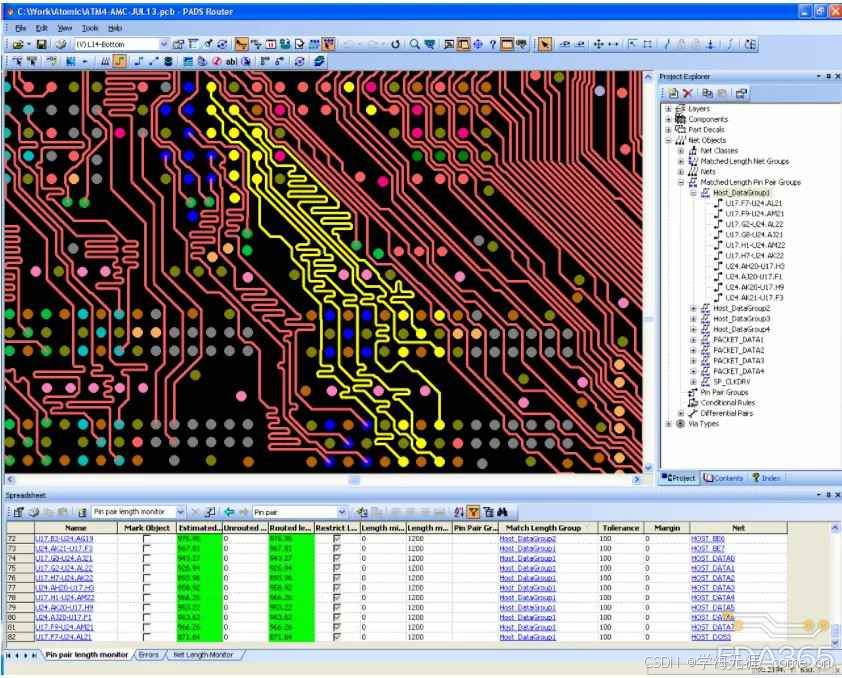
Task: Click the Name column header
Action: (x=76, y=528)
